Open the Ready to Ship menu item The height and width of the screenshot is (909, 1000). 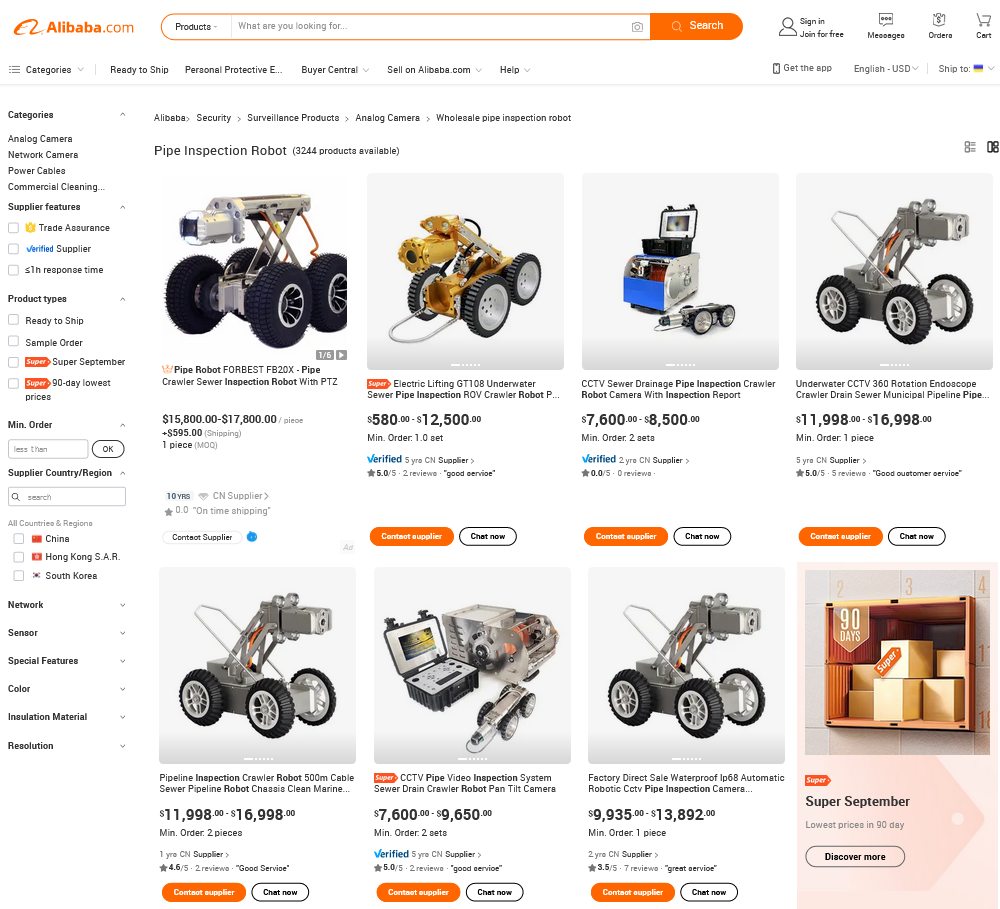[x=139, y=70]
